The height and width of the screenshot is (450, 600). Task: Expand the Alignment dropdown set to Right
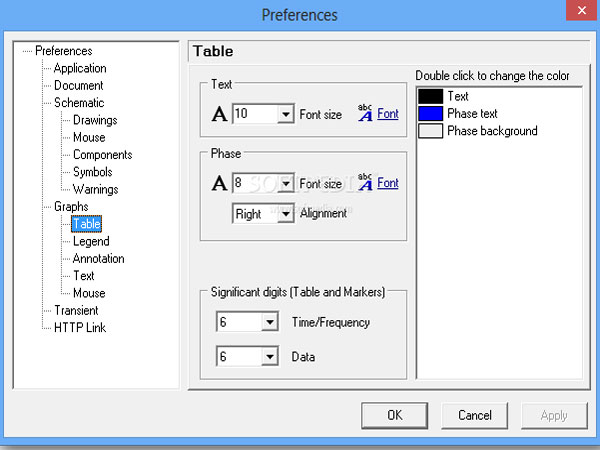click(x=286, y=213)
